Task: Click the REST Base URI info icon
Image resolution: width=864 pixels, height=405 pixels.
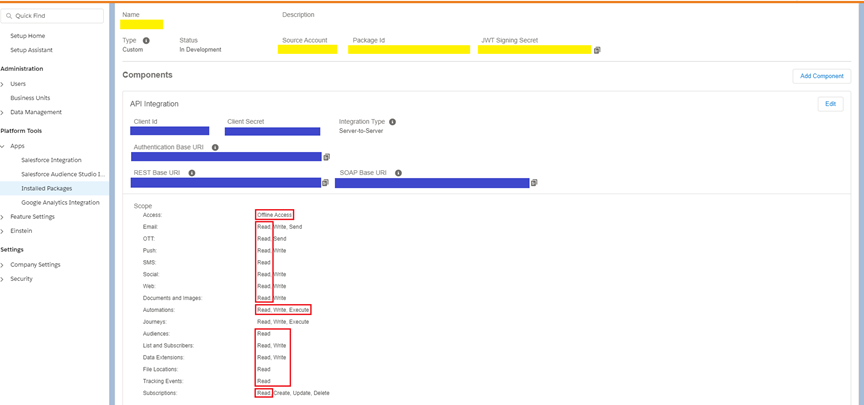Action: [192, 173]
